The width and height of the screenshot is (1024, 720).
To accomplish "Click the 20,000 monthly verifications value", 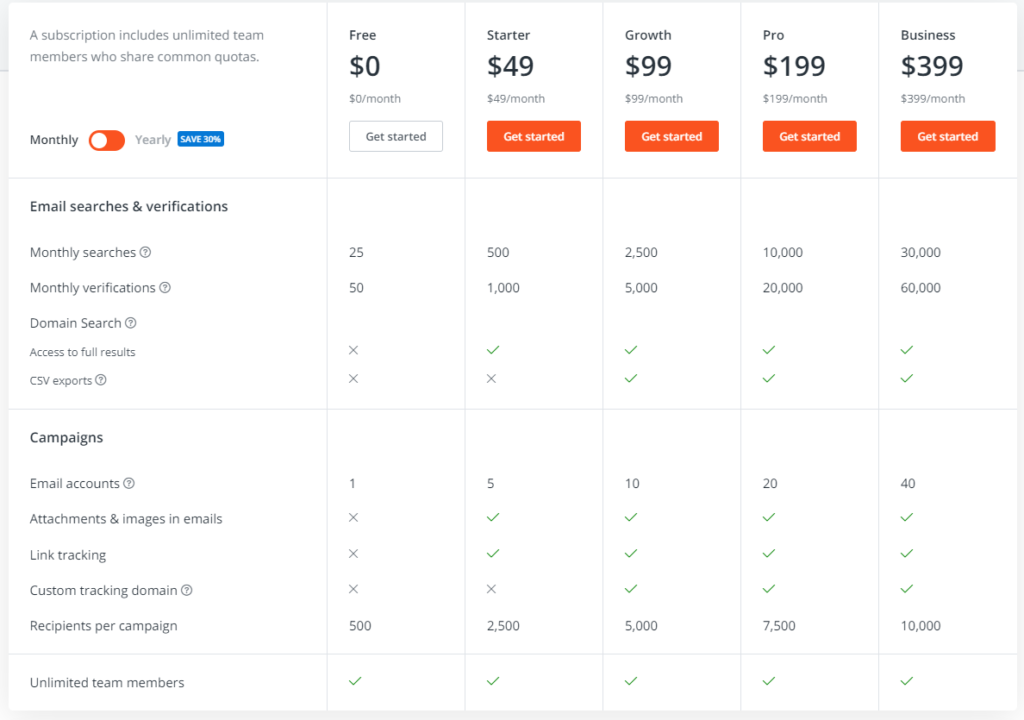I will [x=783, y=287].
